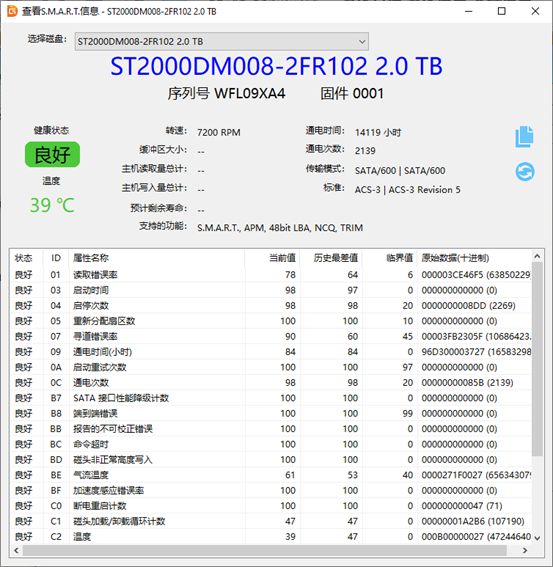Click the horizontal scrollbar thumb
Screen dimensions: 553x567
pyautogui.click(x=264, y=550)
